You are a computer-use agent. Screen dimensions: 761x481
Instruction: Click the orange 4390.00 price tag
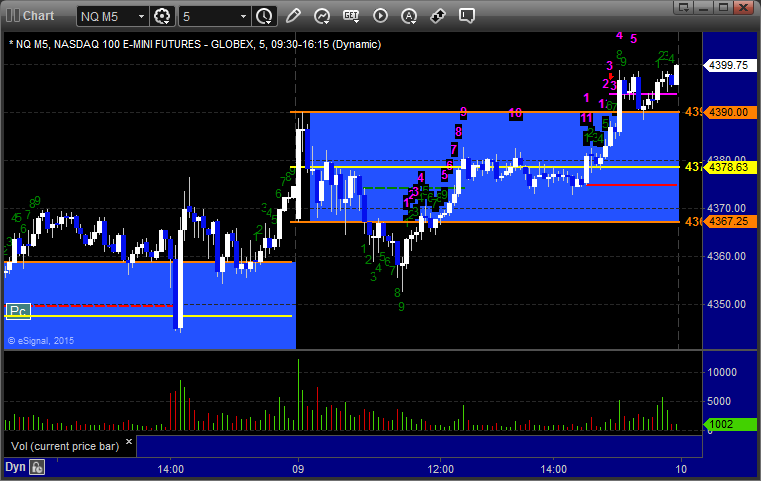click(729, 112)
